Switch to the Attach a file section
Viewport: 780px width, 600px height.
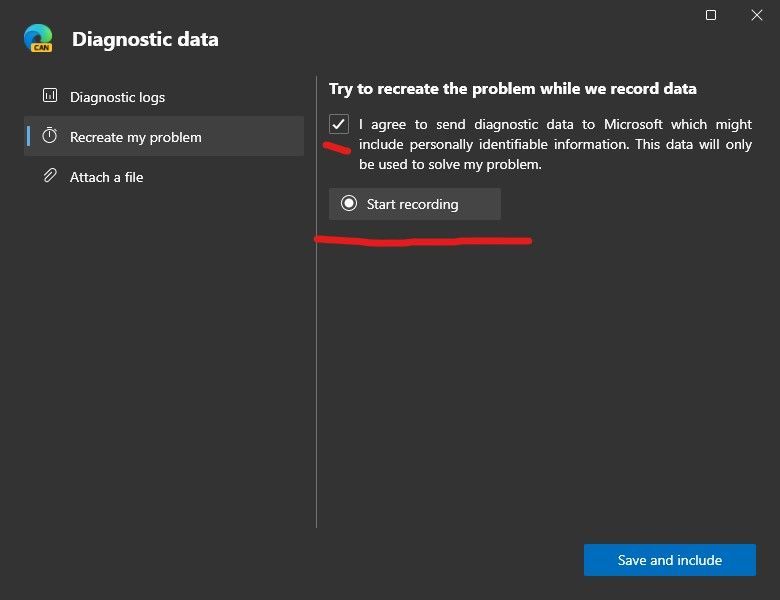(x=106, y=177)
